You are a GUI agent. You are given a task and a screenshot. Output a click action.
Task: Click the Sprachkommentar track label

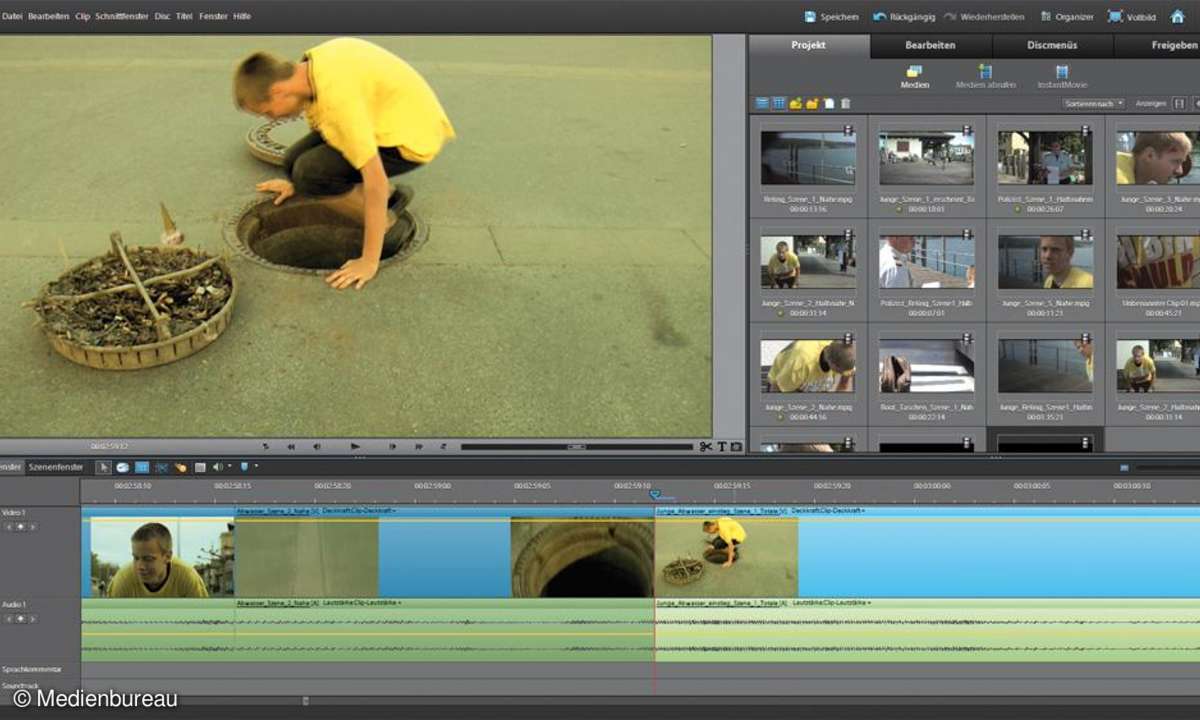pyautogui.click(x=32, y=669)
